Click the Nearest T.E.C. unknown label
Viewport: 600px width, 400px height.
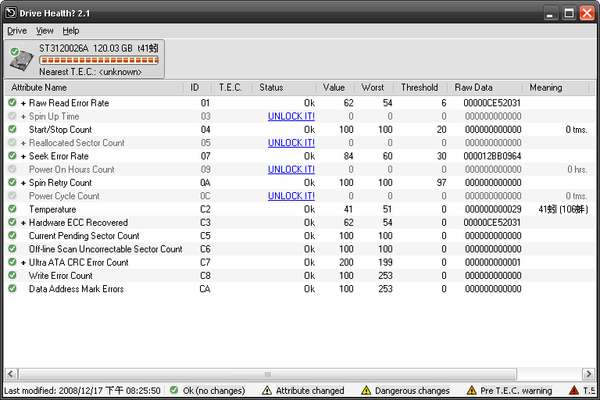pyautogui.click(x=90, y=72)
